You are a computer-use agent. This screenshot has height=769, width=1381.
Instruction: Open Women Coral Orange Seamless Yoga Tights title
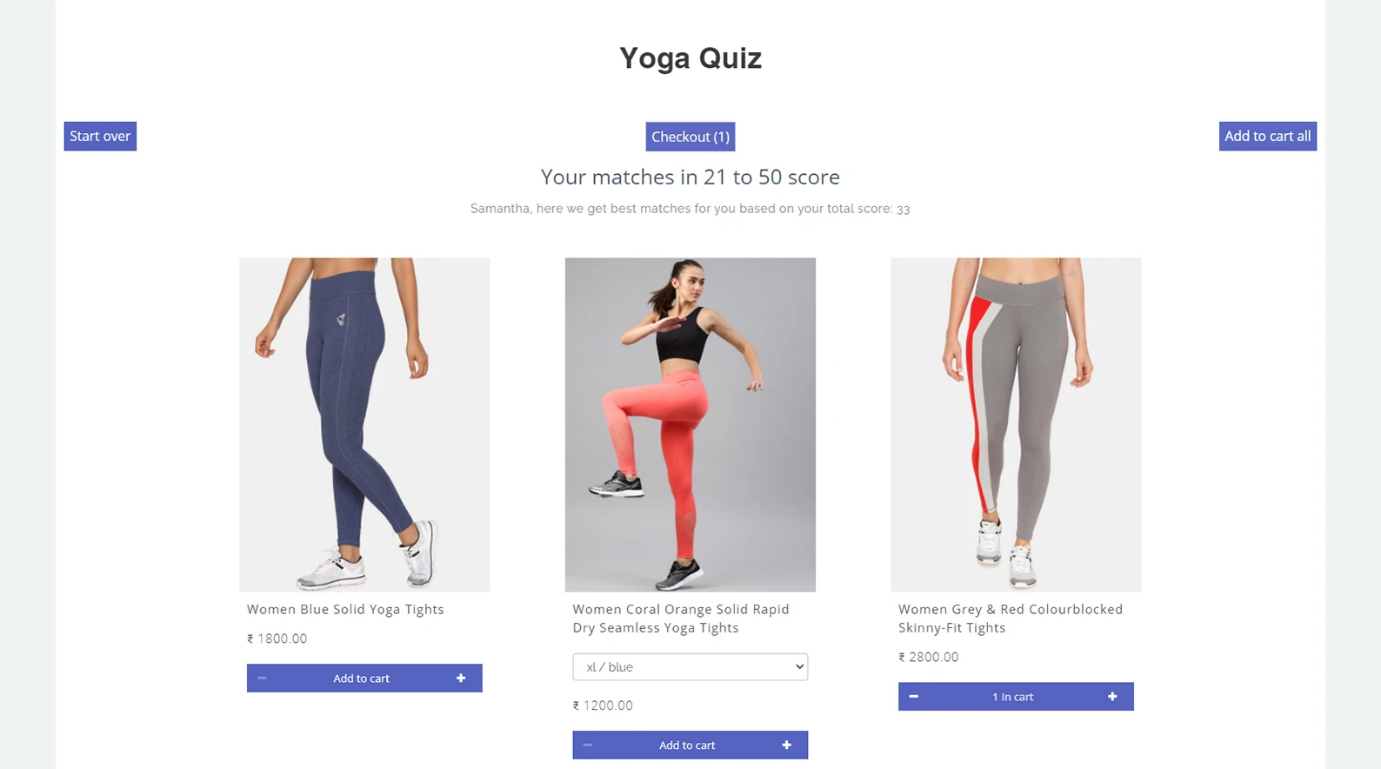click(x=681, y=618)
